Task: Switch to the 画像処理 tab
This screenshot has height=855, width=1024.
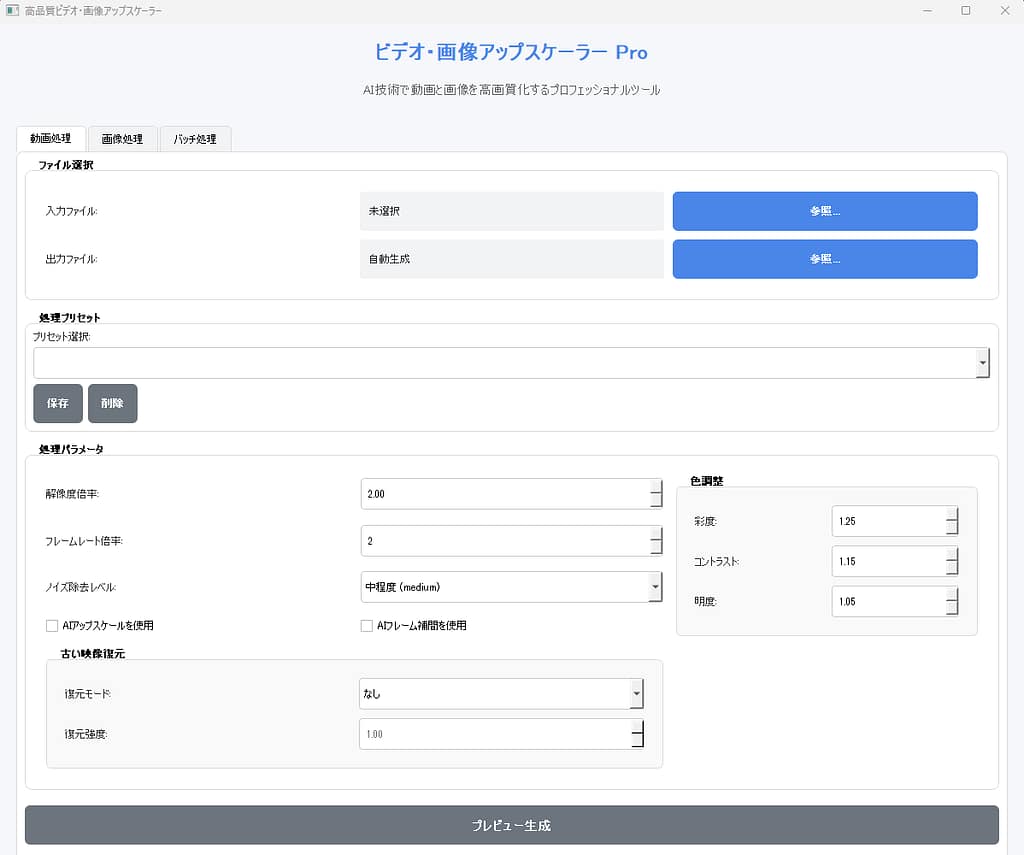Action: pos(121,139)
